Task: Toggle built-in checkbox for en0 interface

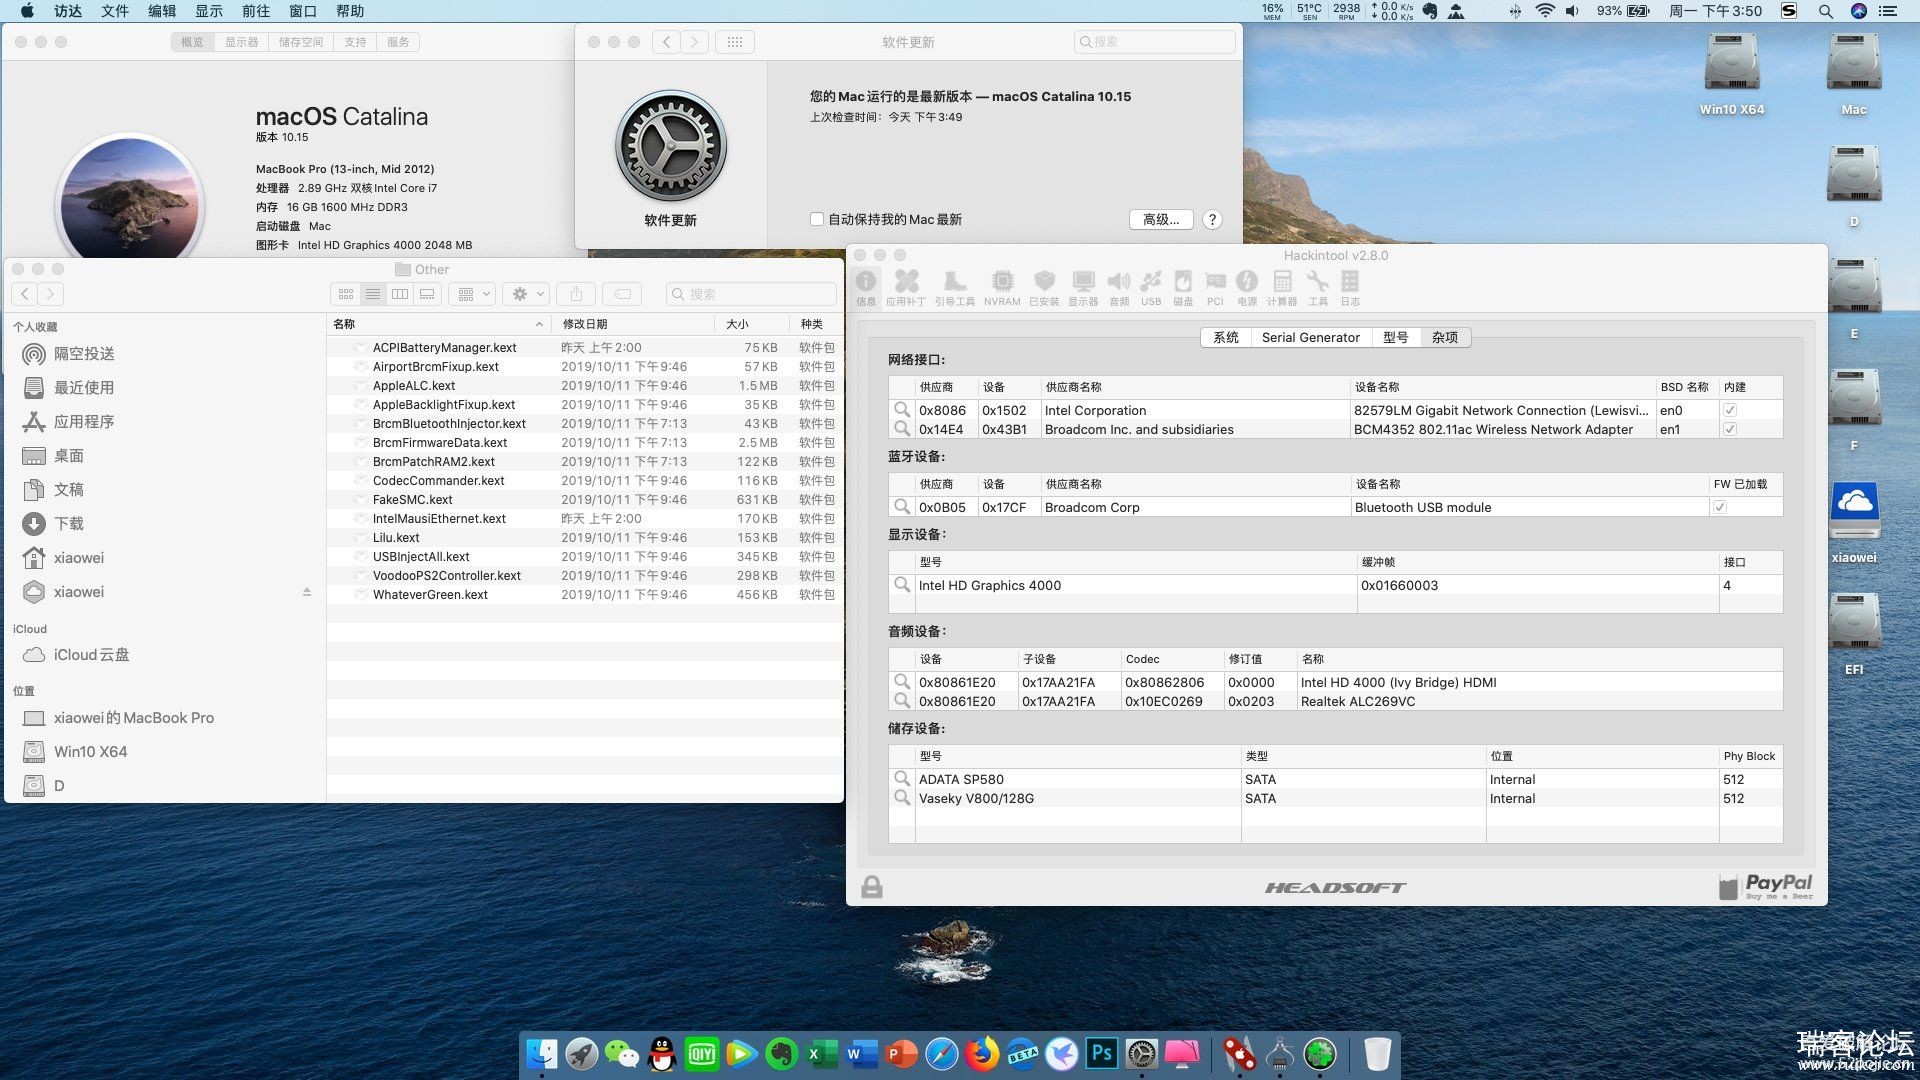Action: tap(1730, 410)
